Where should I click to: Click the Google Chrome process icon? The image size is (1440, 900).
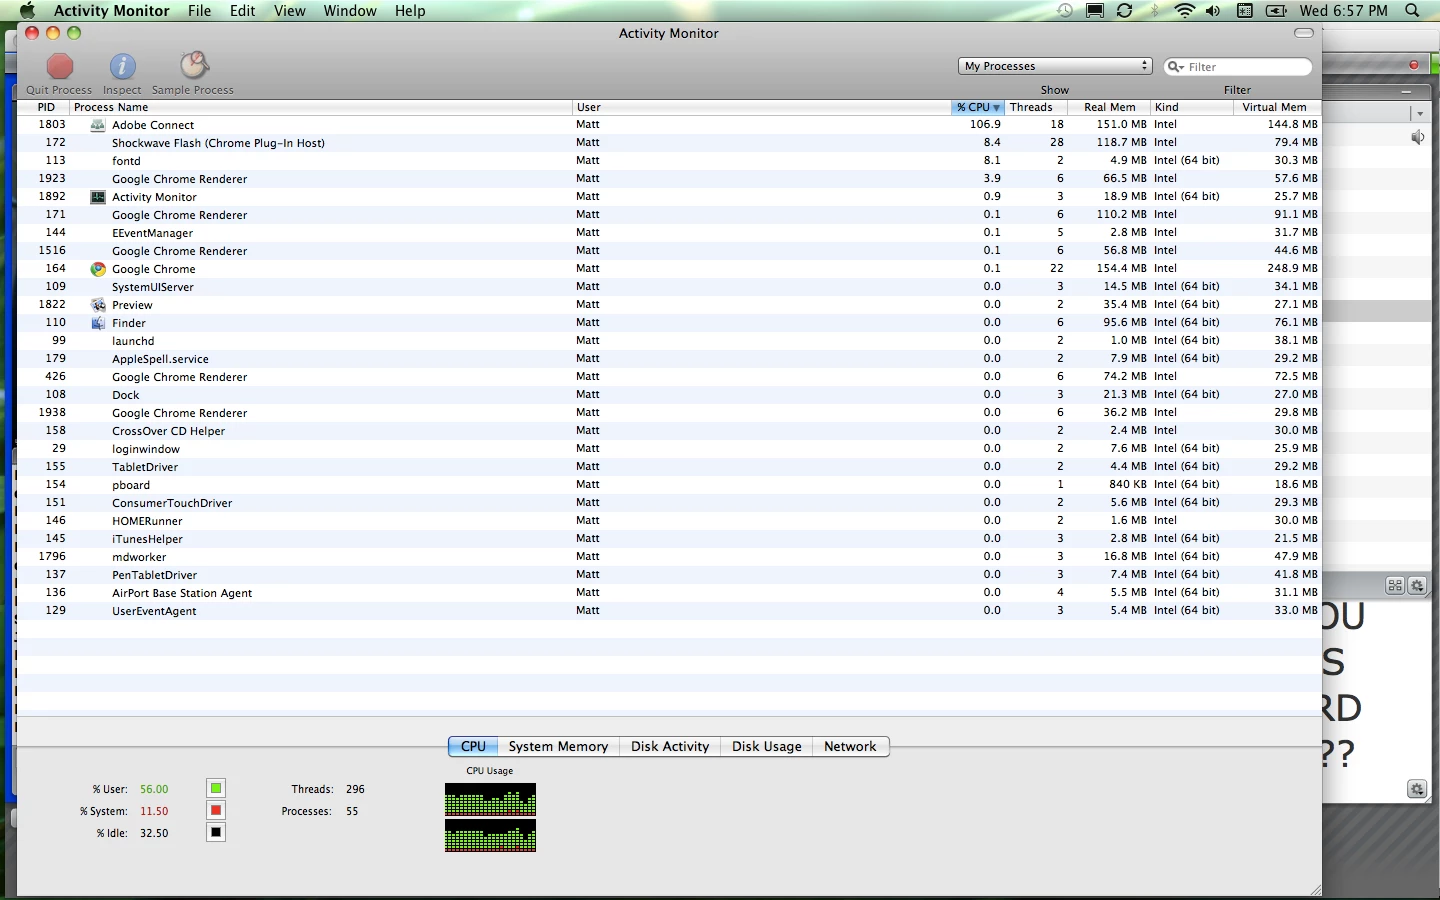click(x=98, y=269)
